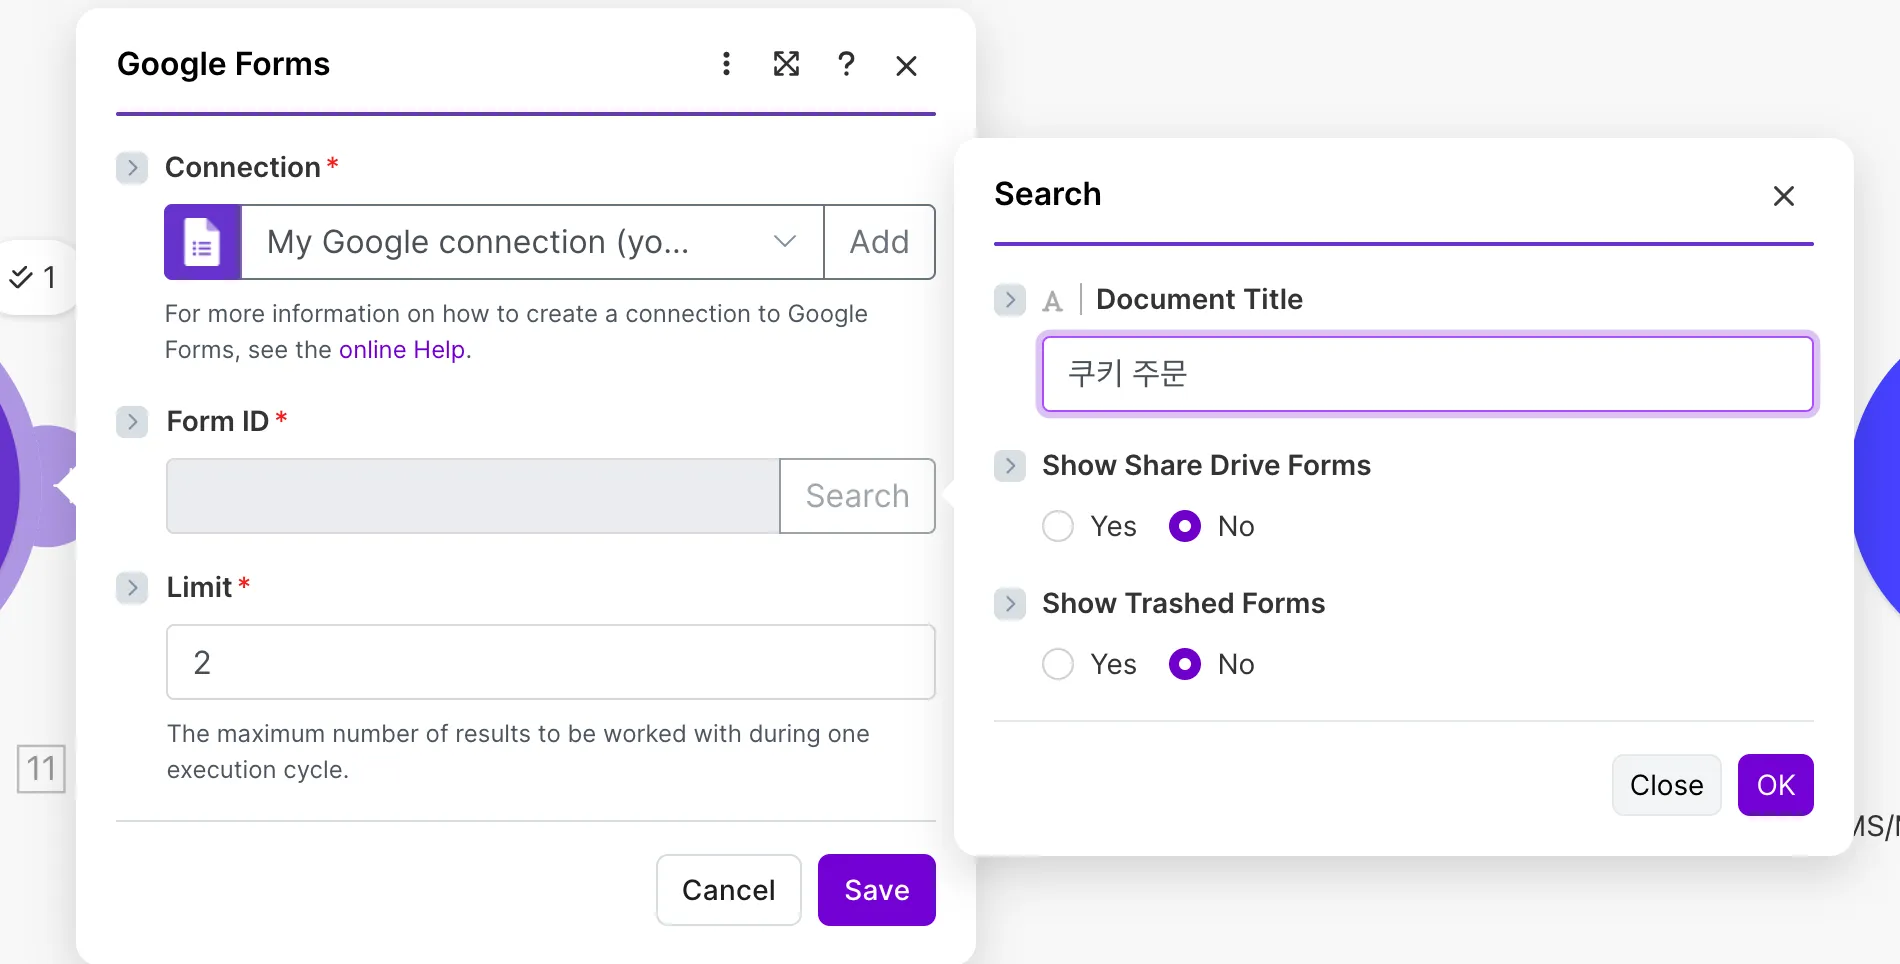Viewport: 1900px width, 964px height.
Task: Open help with the question mark icon
Action: coord(846,65)
